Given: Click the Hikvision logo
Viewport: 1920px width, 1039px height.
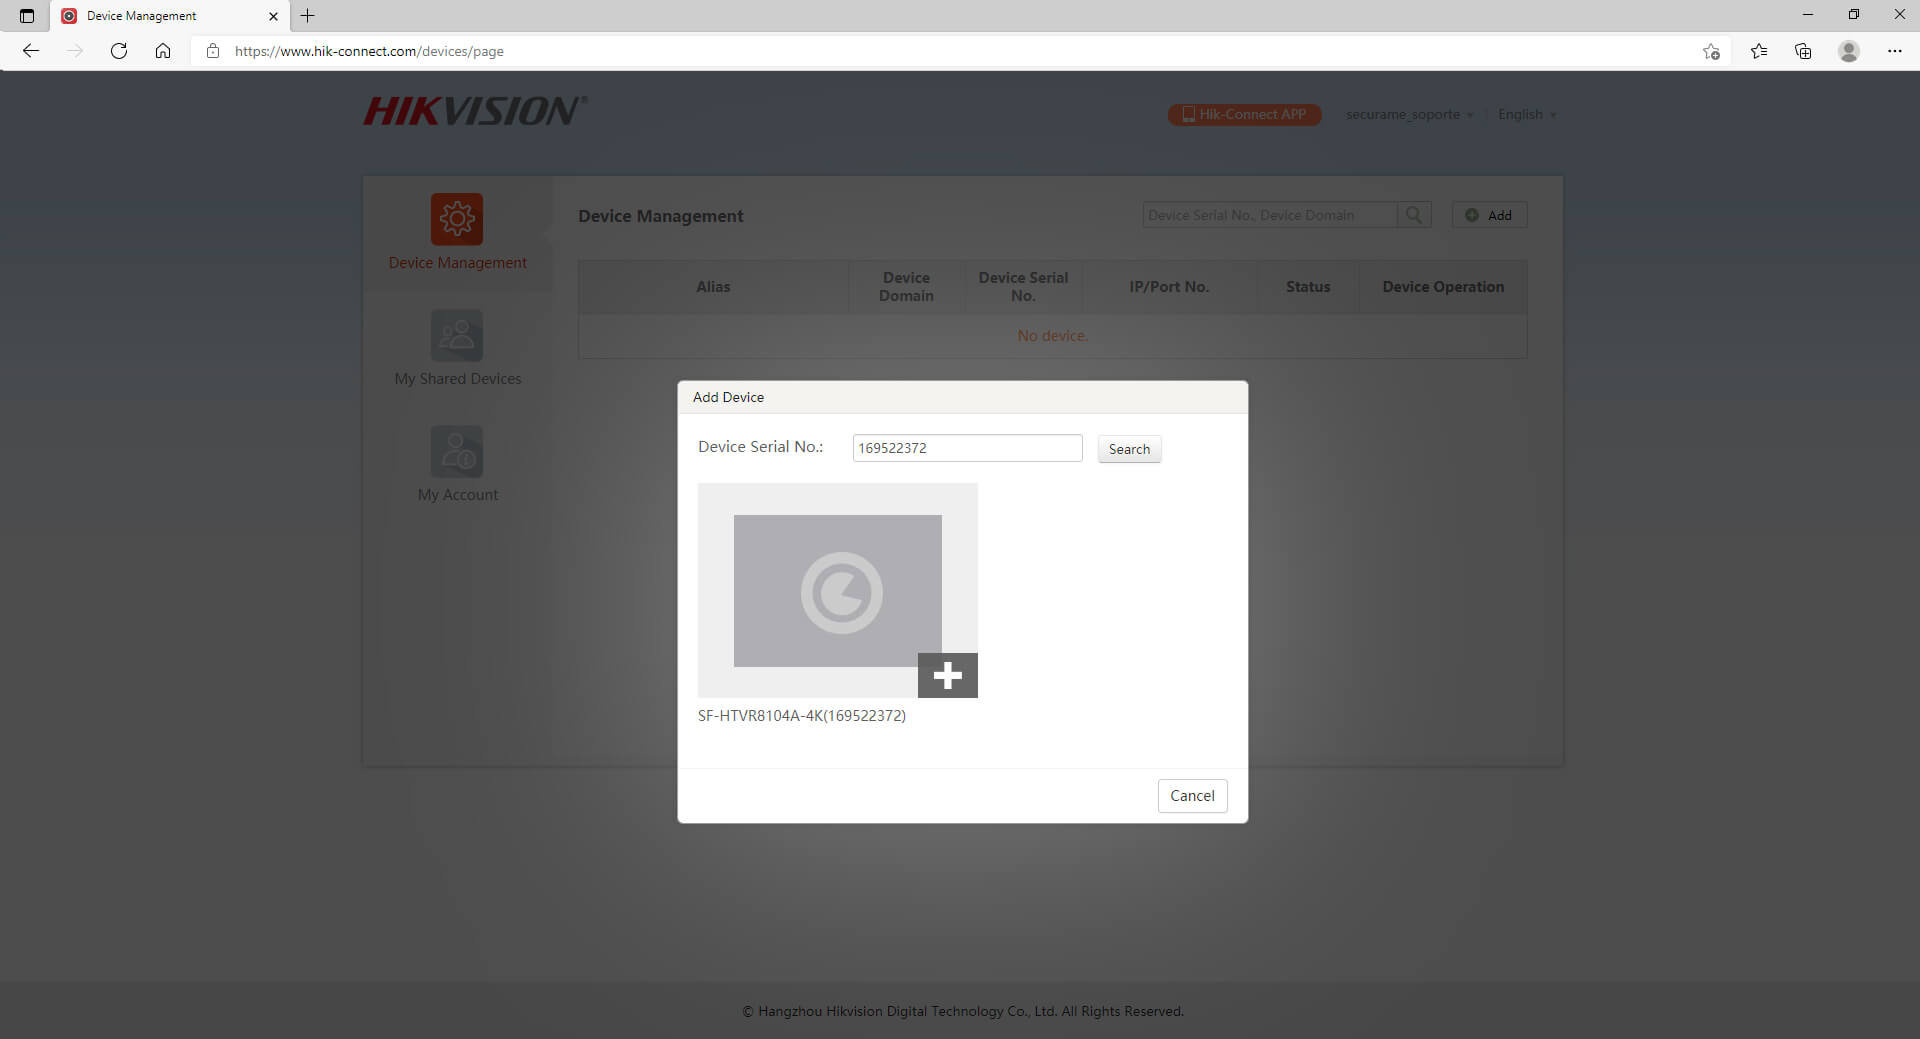Looking at the screenshot, I should click(x=475, y=111).
